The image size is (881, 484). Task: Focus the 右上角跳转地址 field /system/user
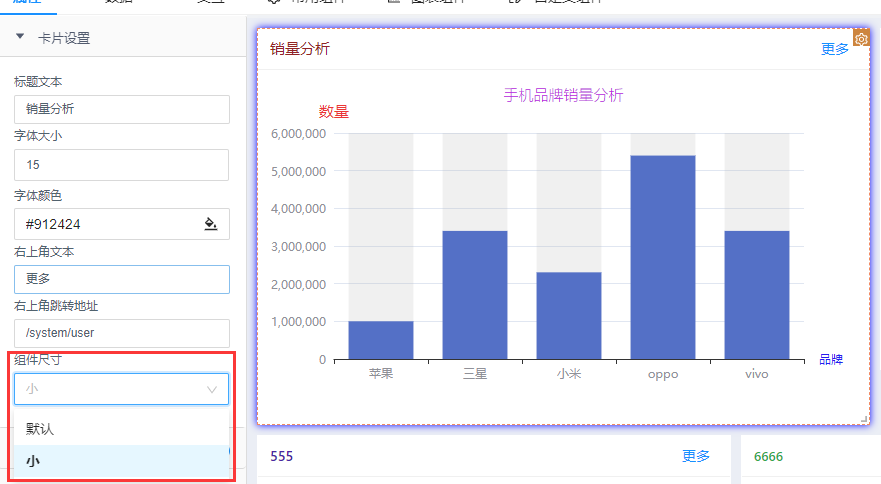[x=122, y=333]
